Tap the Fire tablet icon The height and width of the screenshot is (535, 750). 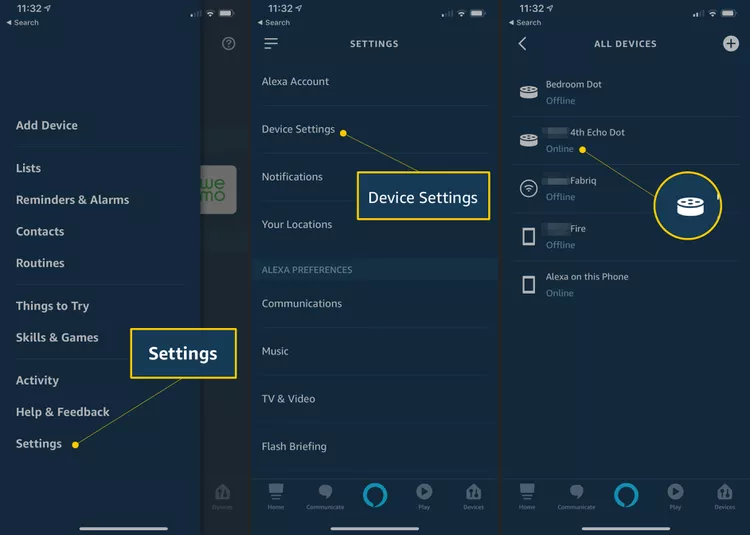529,236
